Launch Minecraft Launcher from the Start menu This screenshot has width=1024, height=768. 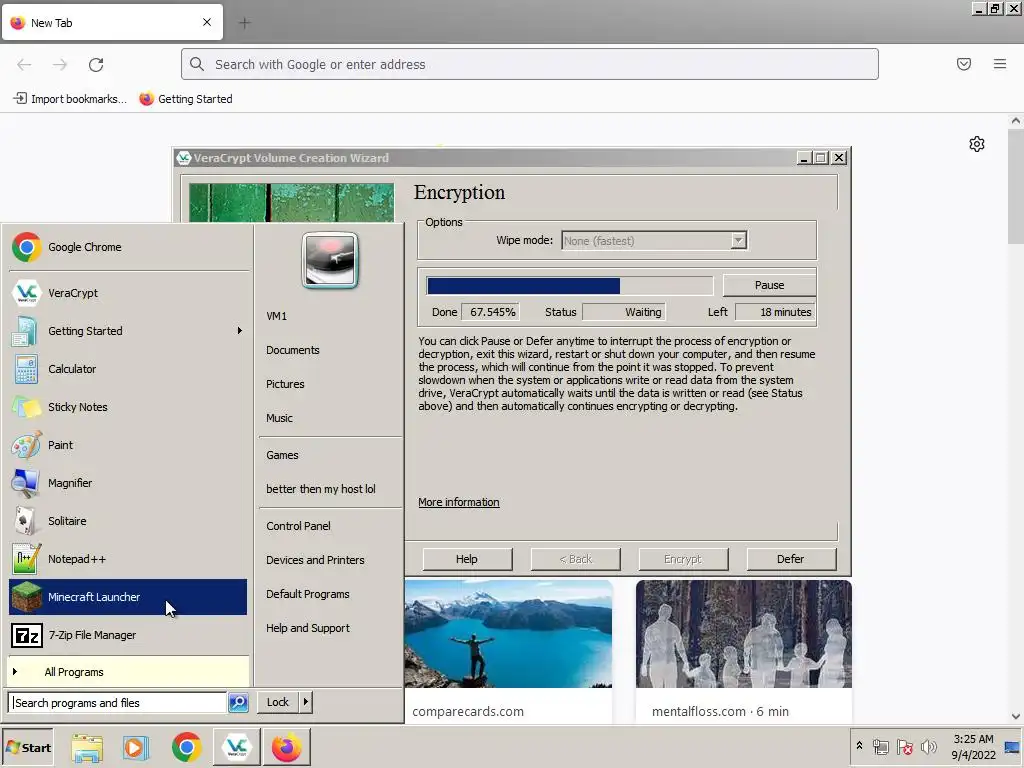coord(128,597)
